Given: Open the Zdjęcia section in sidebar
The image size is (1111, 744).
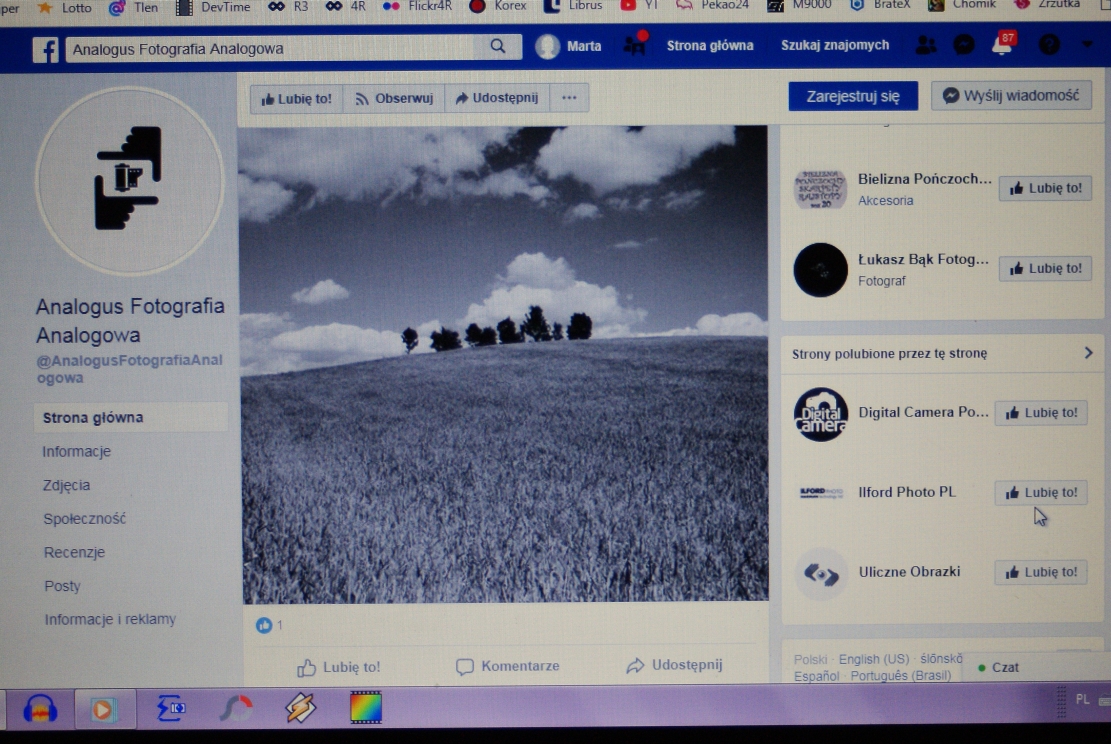Looking at the screenshot, I should (x=66, y=485).
